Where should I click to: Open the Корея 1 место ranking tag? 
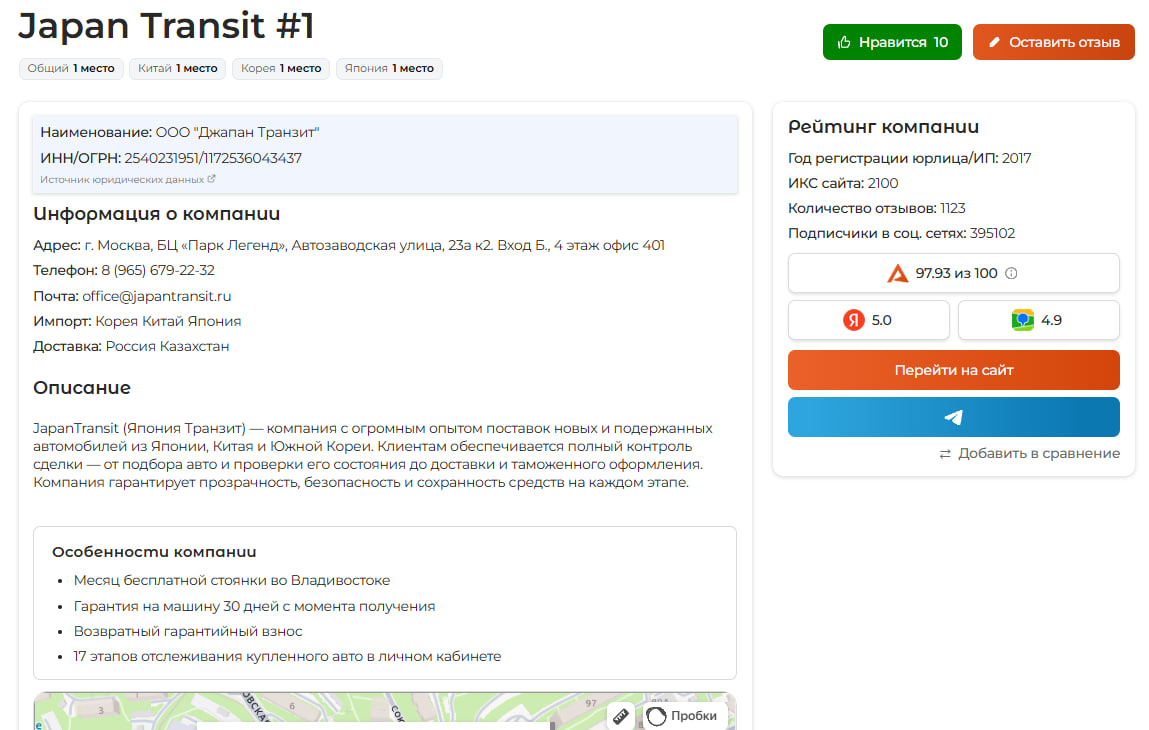coord(281,68)
